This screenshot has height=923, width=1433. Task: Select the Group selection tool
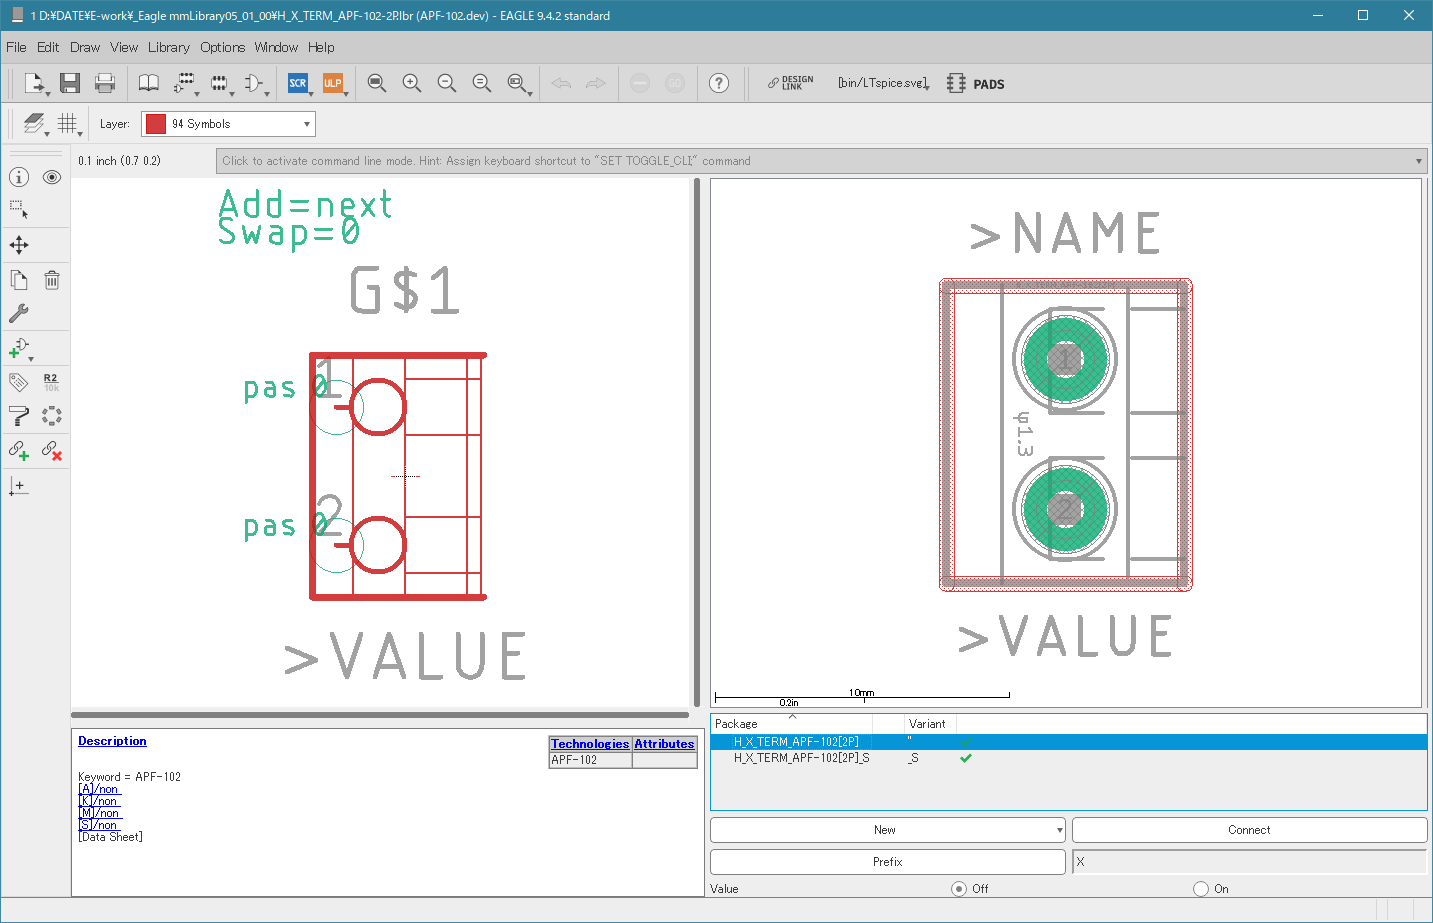[x=19, y=210]
